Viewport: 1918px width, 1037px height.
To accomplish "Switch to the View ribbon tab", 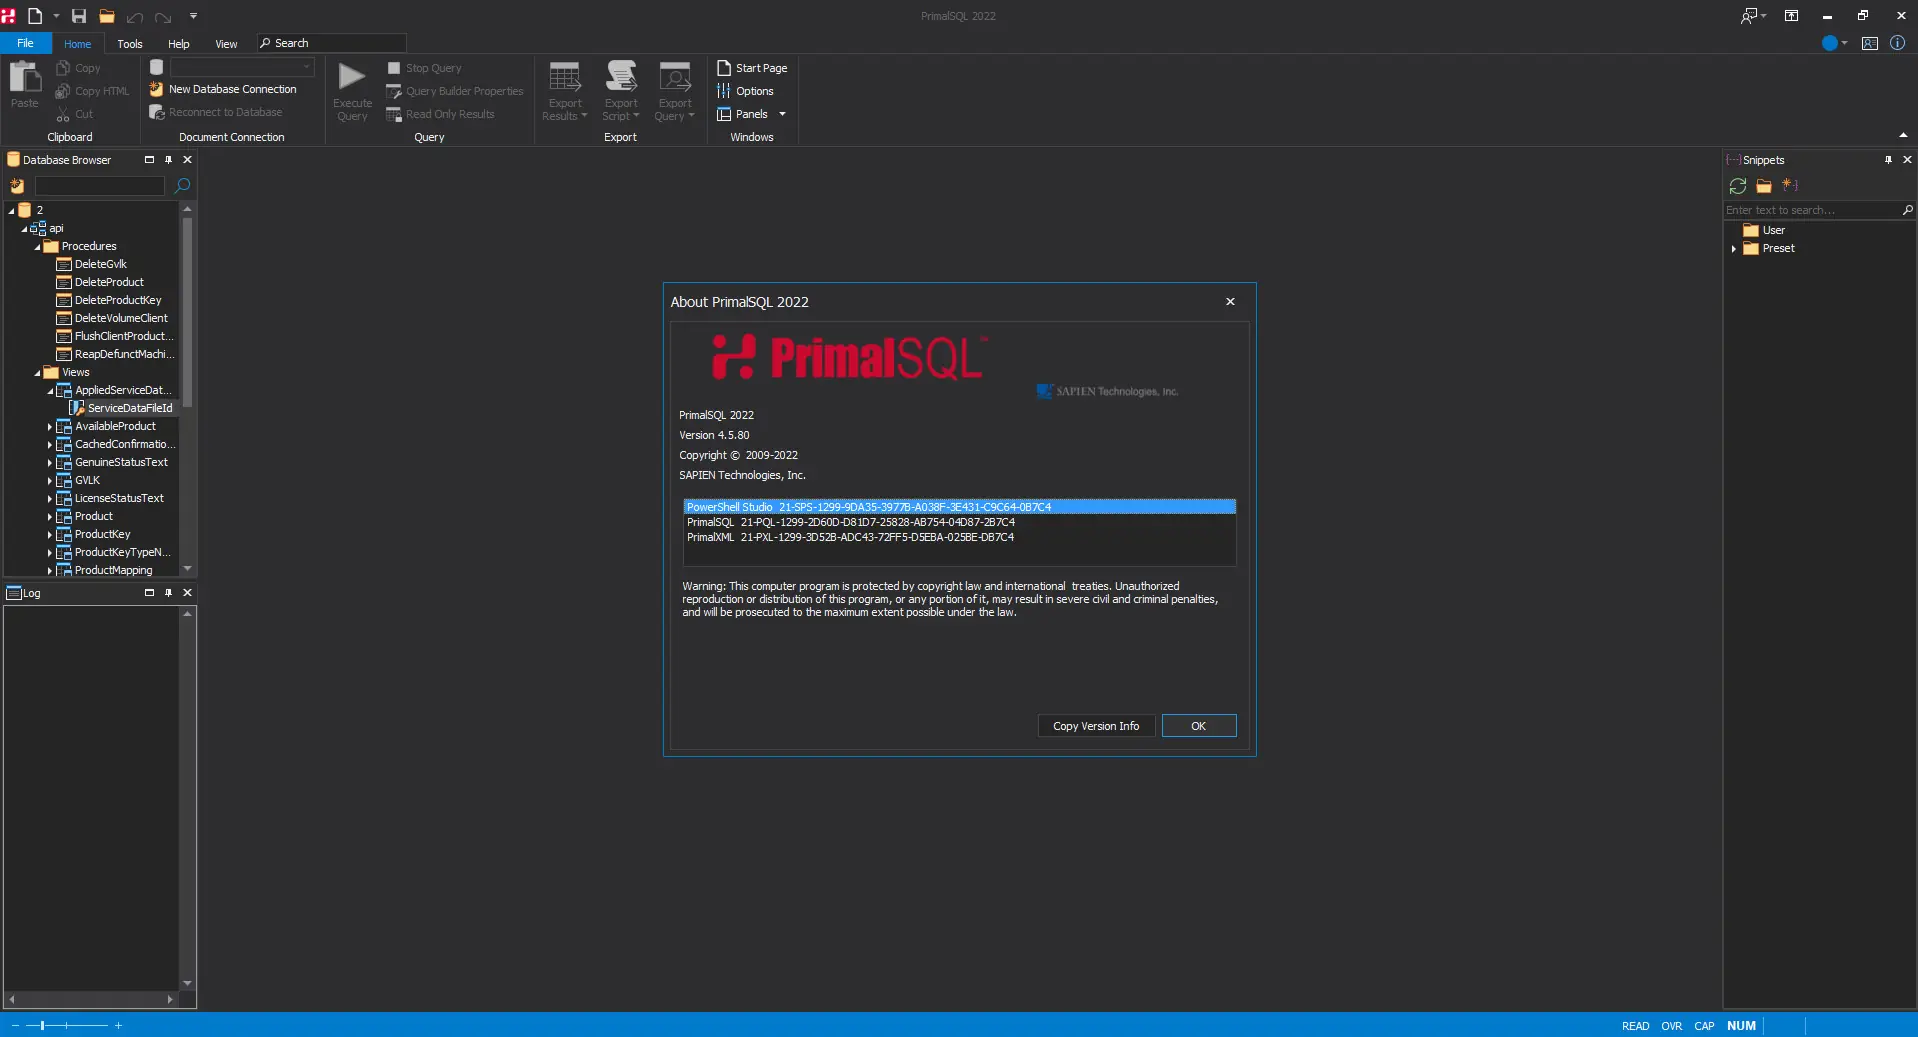I will [x=227, y=44].
